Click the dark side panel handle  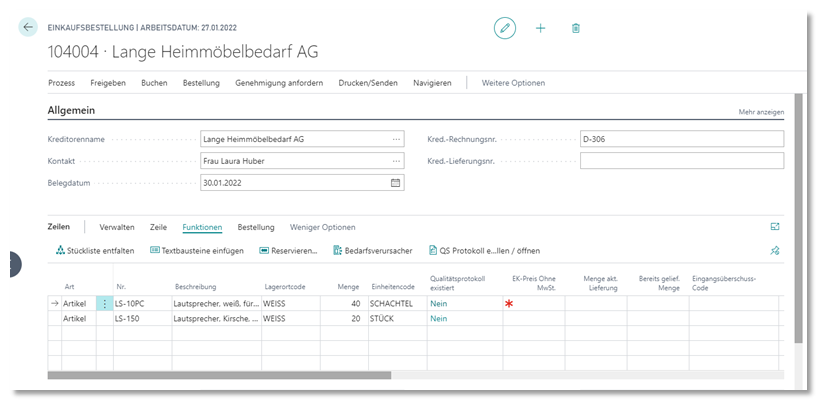tap(15, 264)
